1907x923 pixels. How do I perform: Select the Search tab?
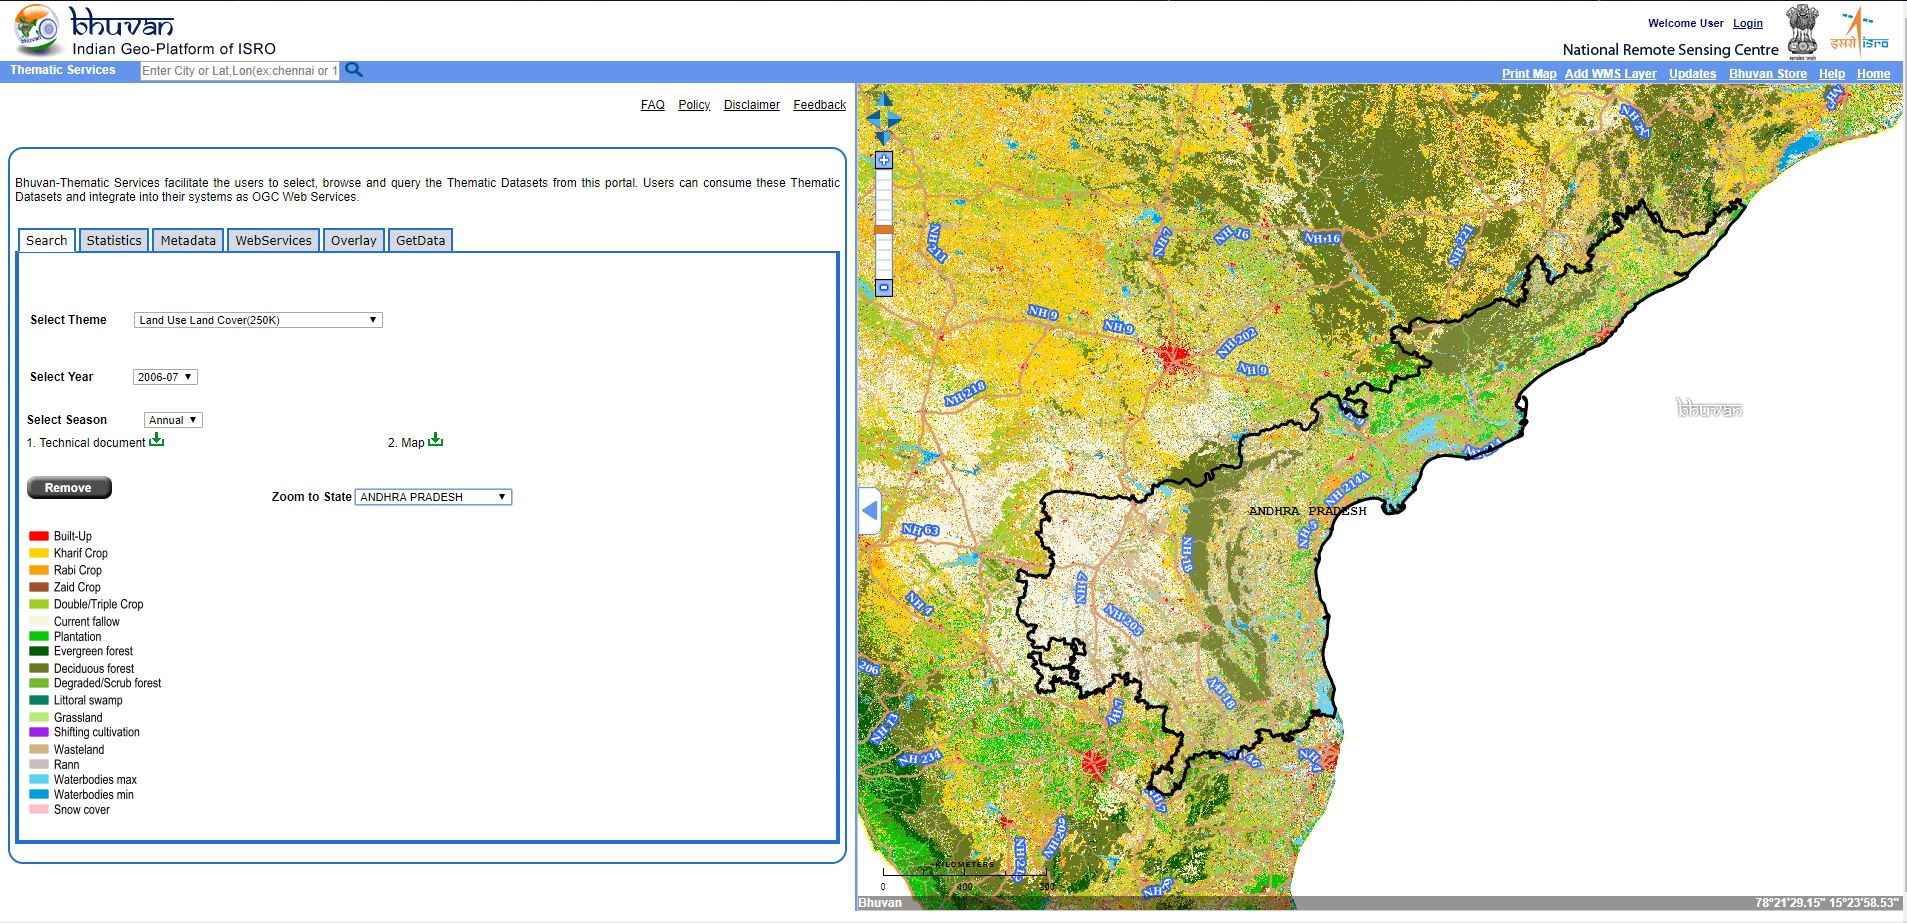47,240
